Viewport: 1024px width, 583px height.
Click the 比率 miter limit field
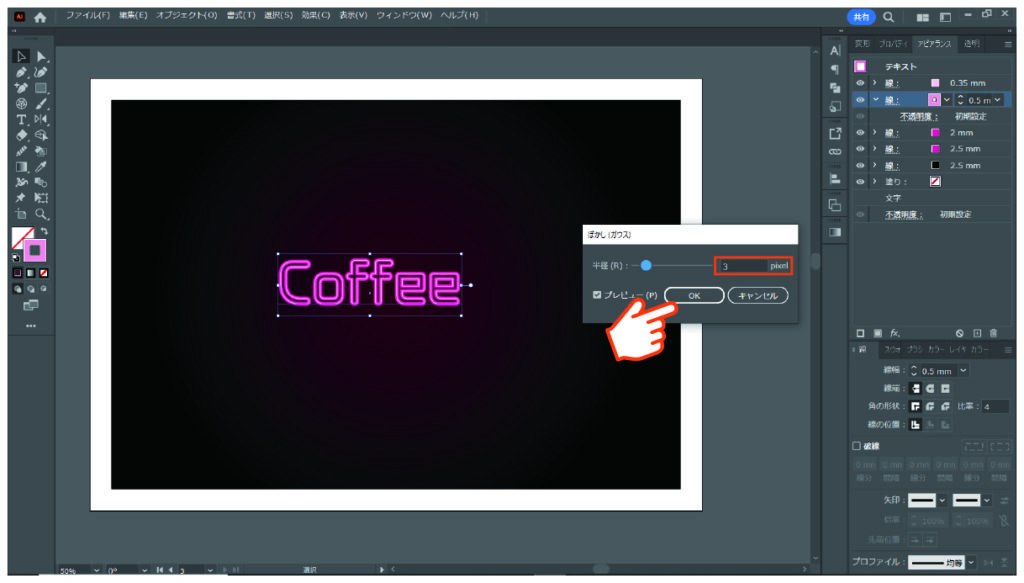tap(995, 406)
